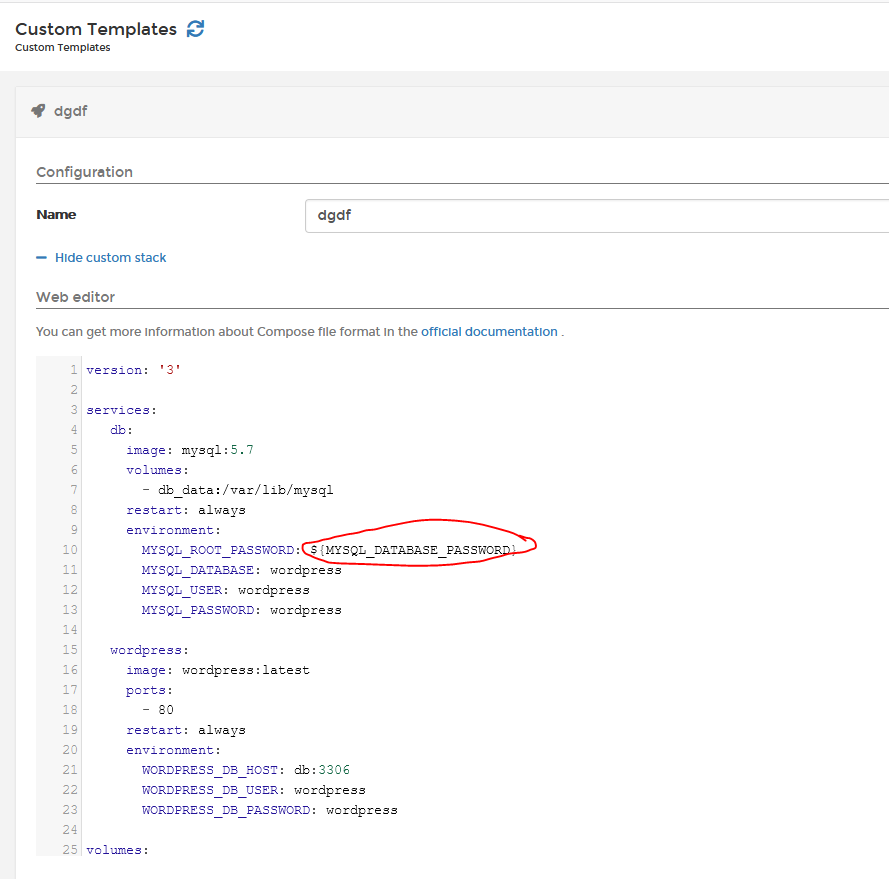Screen dimensions: 889x879
Task: Click the WORDPRESS_DB_HOST value db:3306
Action: coord(320,769)
